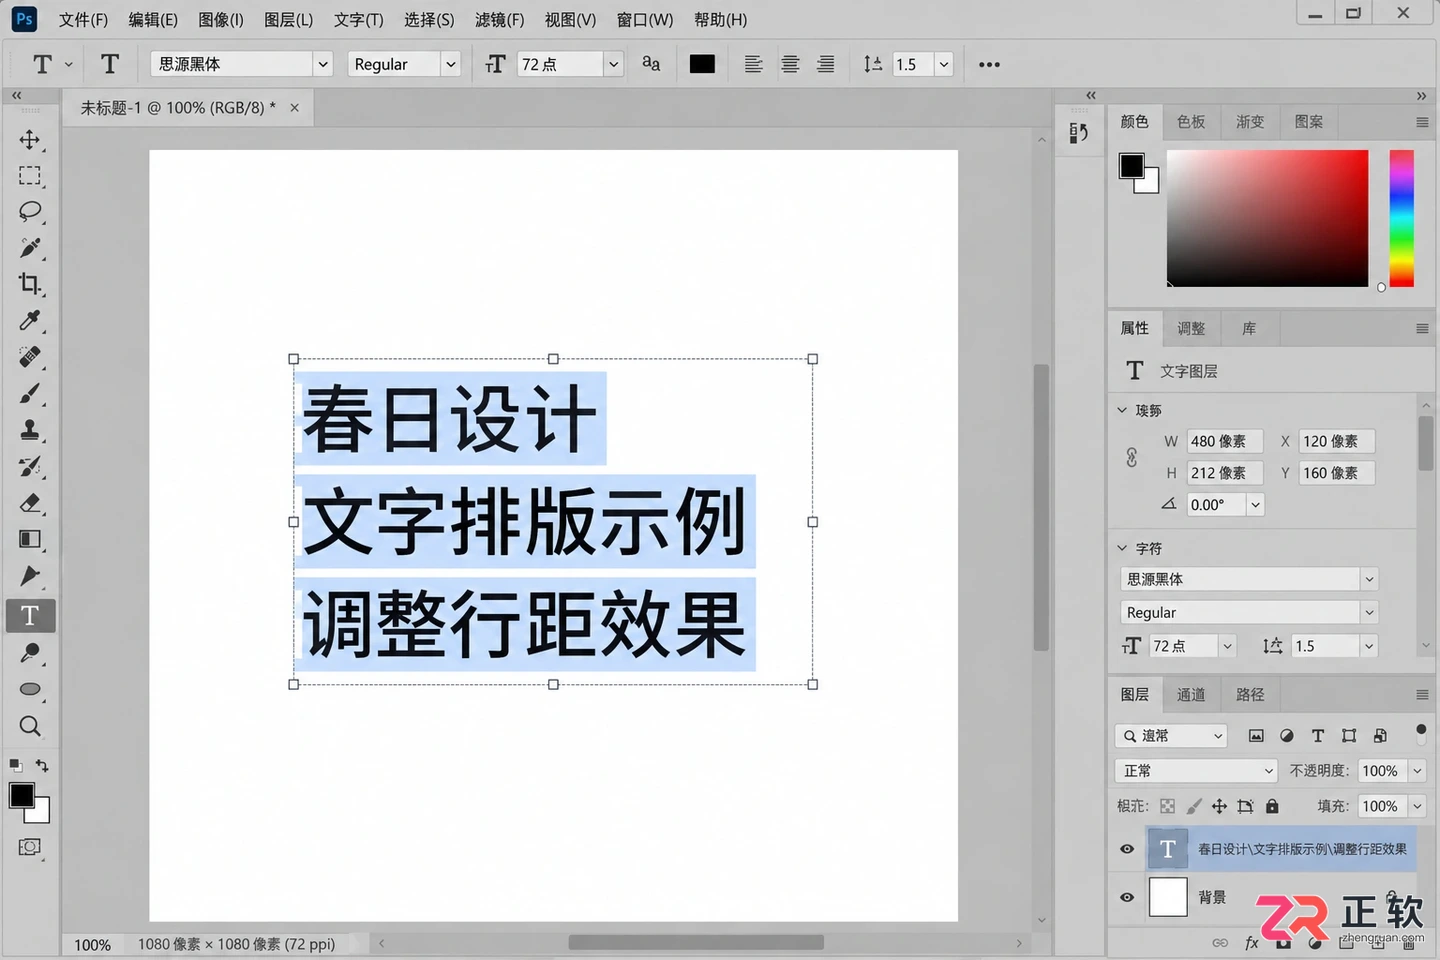Image resolution: width=1440 pixels, height=960 pixels.
Task: Click the W width field 480 像素
Action: [x=1224, y=441]
